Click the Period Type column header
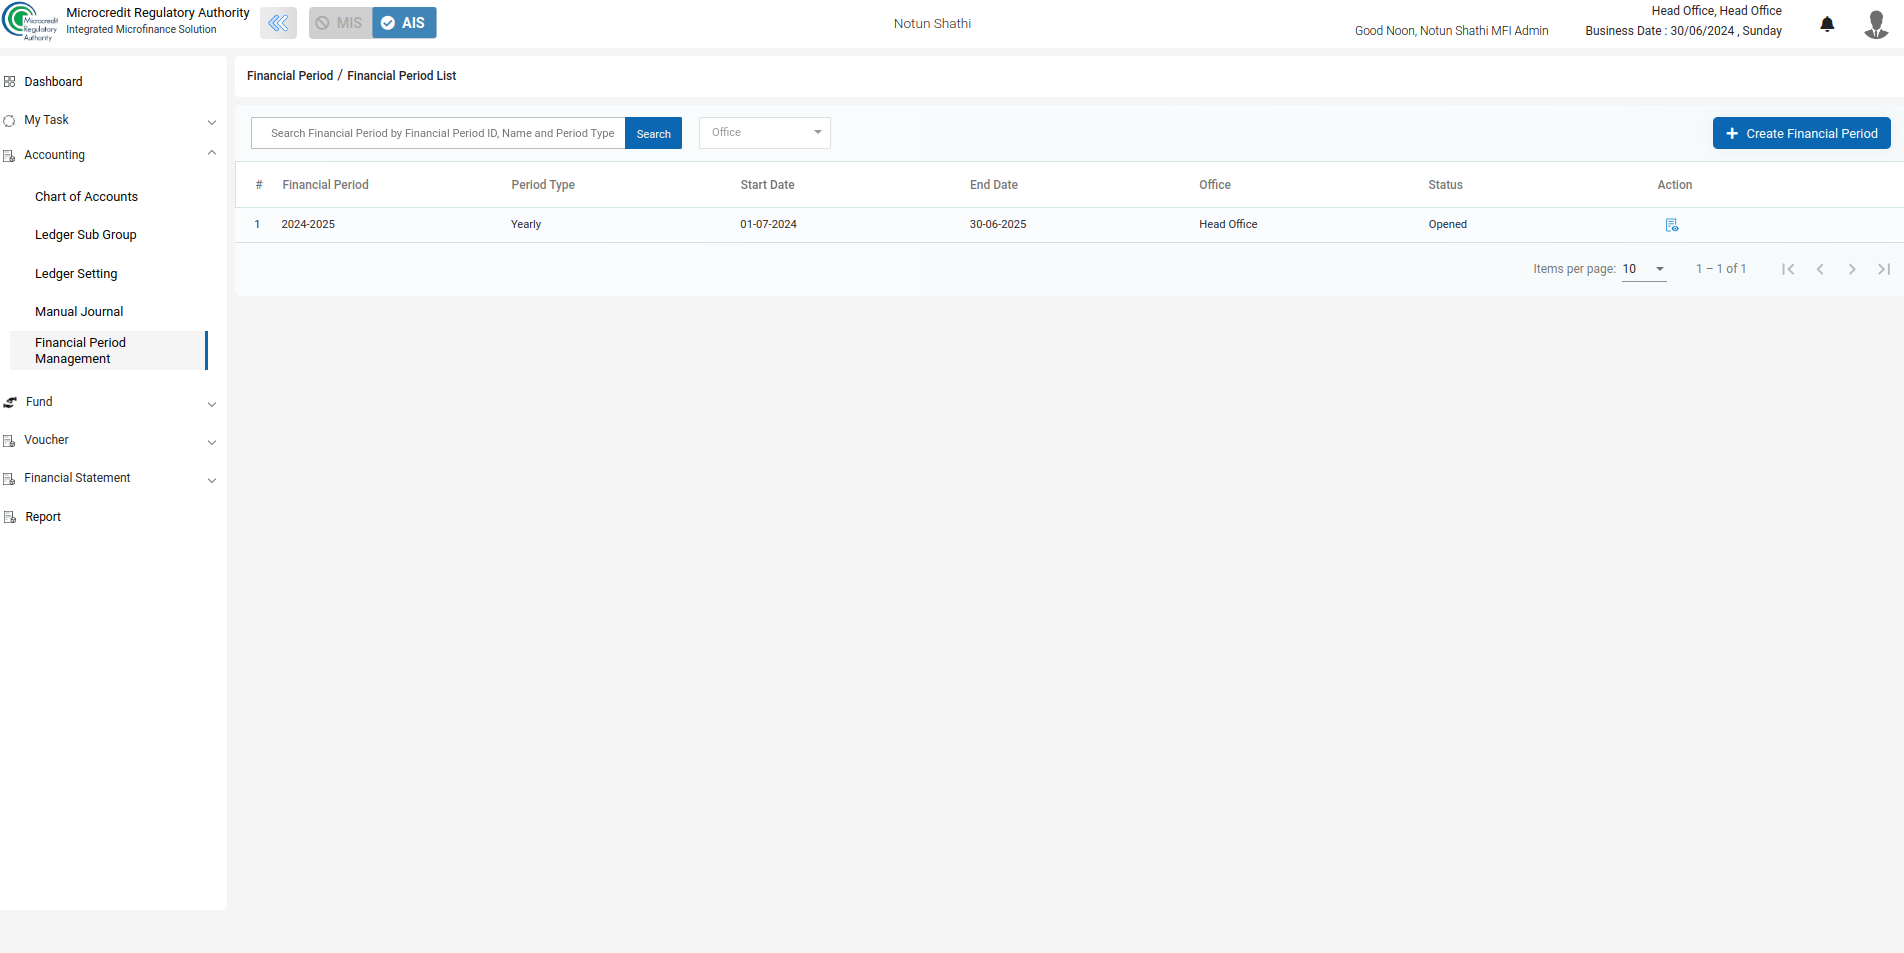The image size is (1904, 953). tap(543, 185)
